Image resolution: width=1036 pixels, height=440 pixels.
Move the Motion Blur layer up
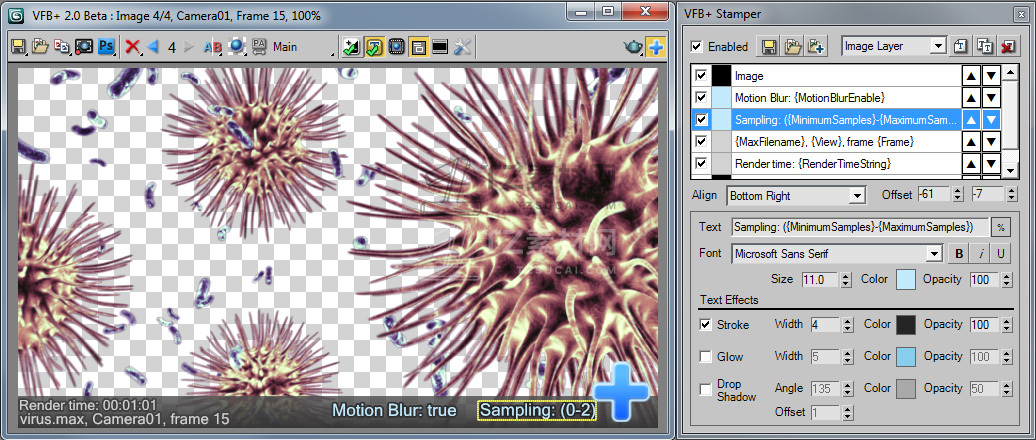[x=971, y=98]
